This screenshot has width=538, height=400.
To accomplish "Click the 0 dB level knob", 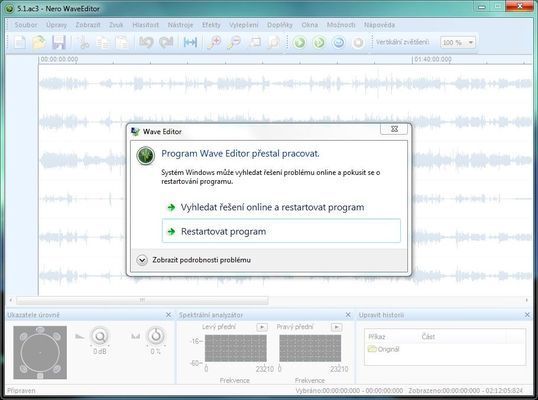I will [x=100, y=337].
